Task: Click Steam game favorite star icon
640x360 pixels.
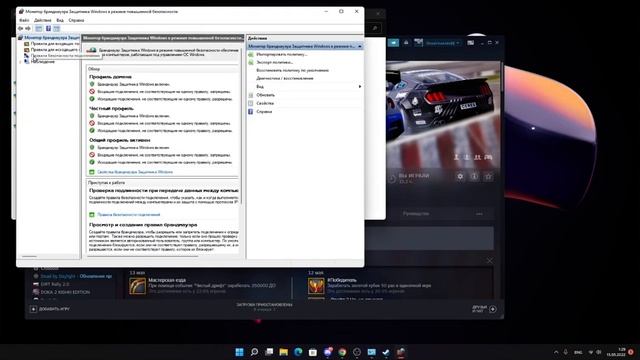Action: coord(488,177)
